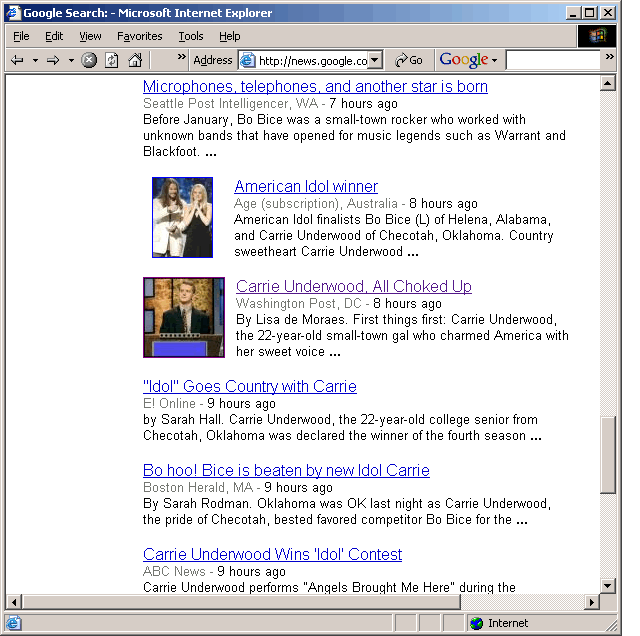Minimize the Internet Explorer window
640x636 pixels.
pyautogui.click(x=573, y=13)
